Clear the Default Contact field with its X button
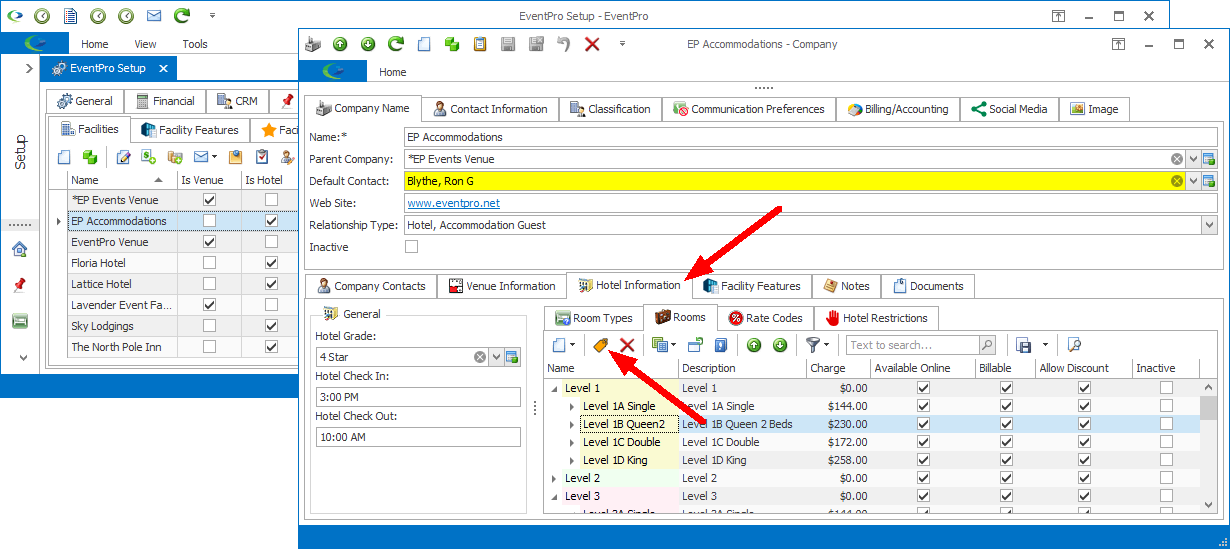Image resolution: width=1230 pixels, height=549 pixels. (x=1177, y=181)
